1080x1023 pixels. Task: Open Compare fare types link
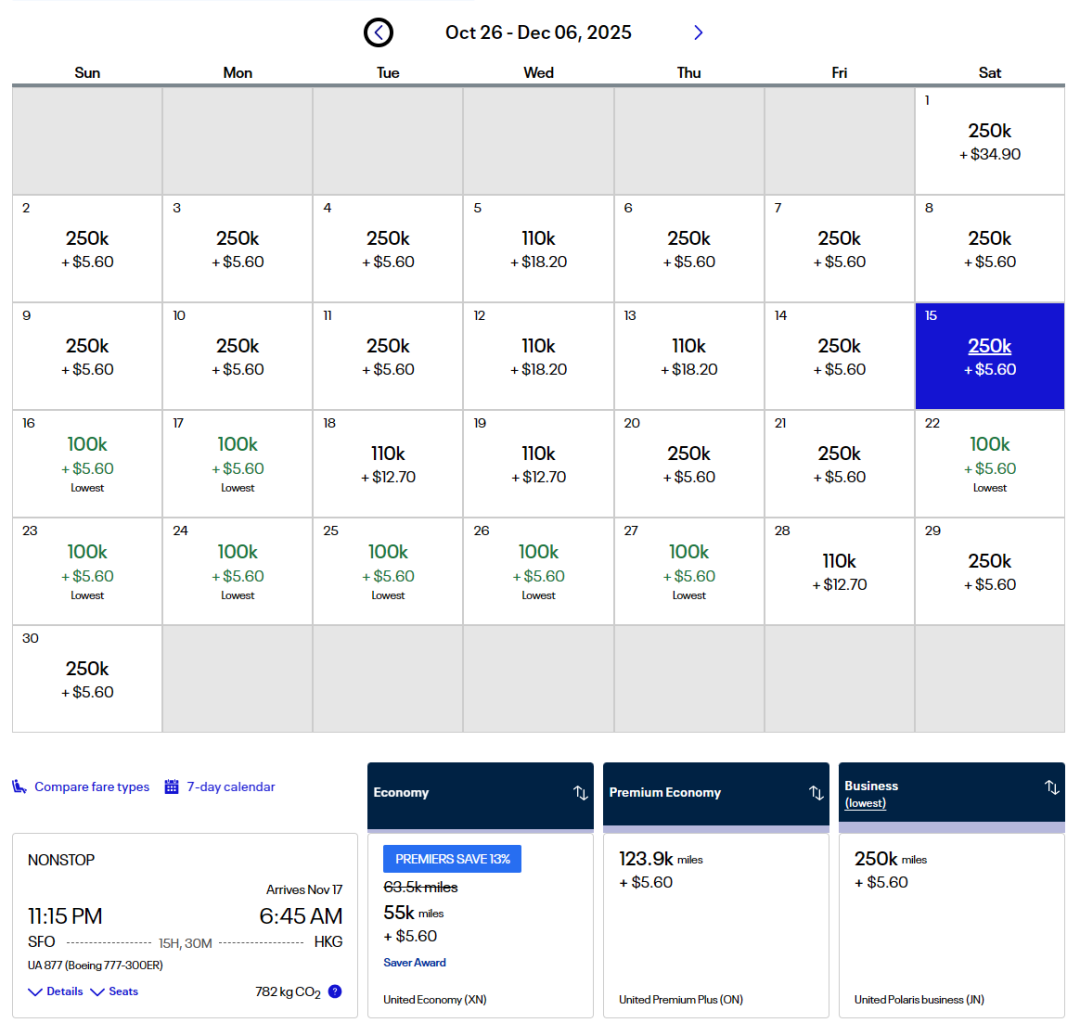pyautogui.click(x=91, y=787)
